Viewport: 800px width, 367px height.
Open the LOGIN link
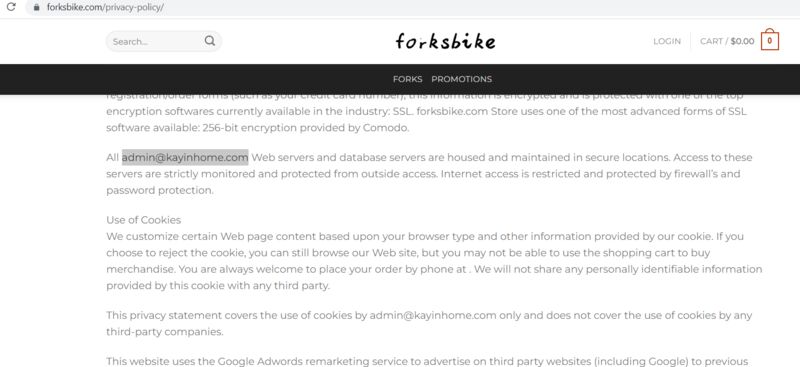pyautogui.click(x=667, y=41)
